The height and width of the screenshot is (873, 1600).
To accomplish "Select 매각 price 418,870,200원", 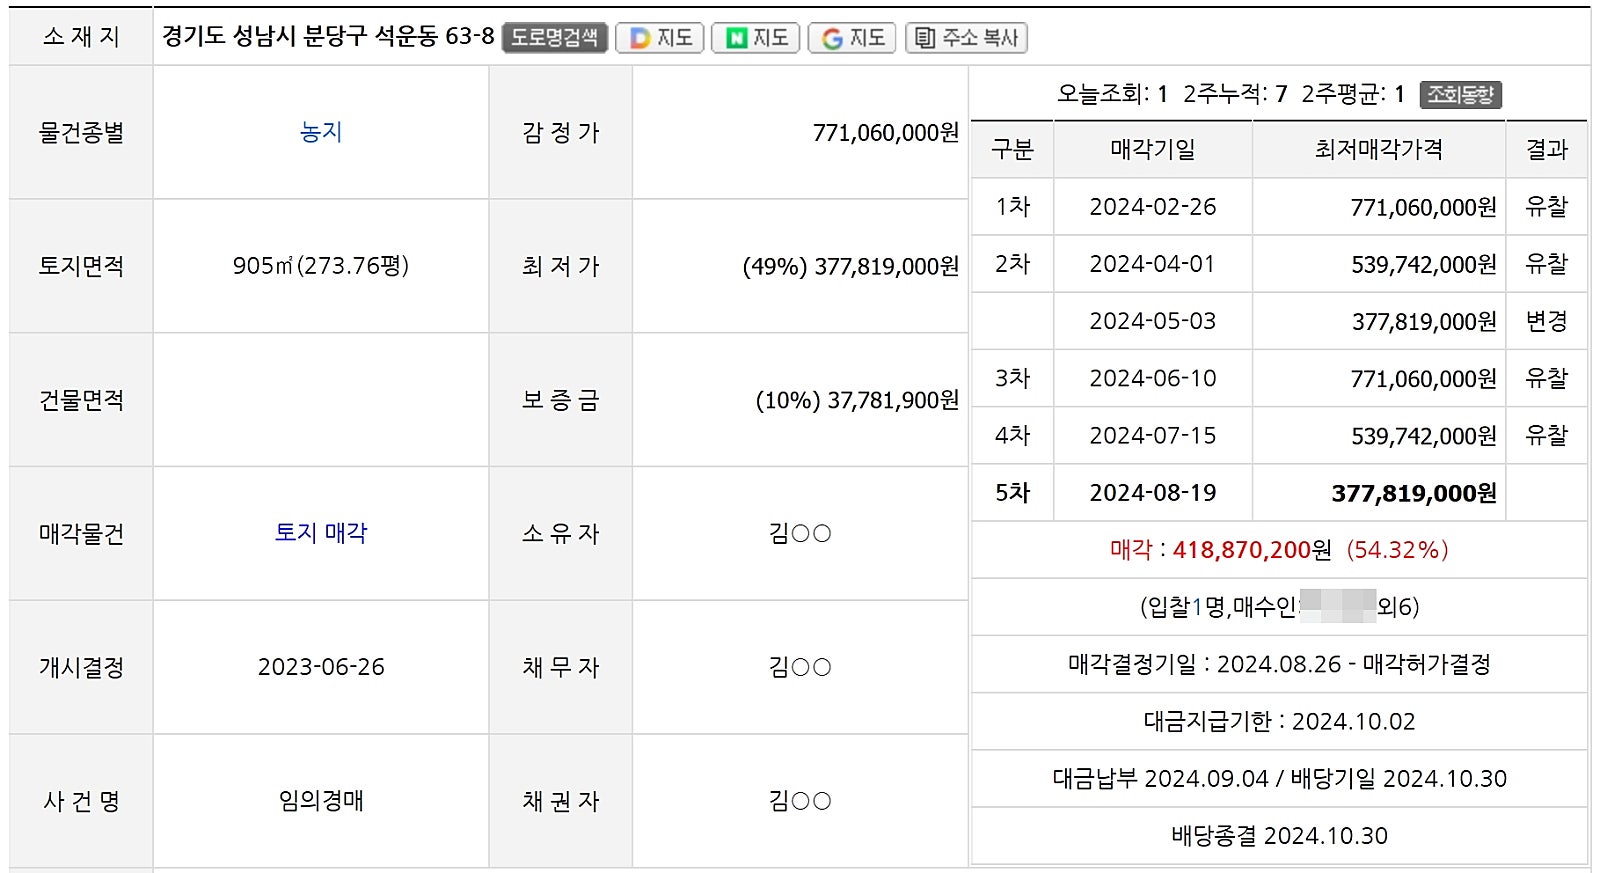I will click(x=1252, y=550).
